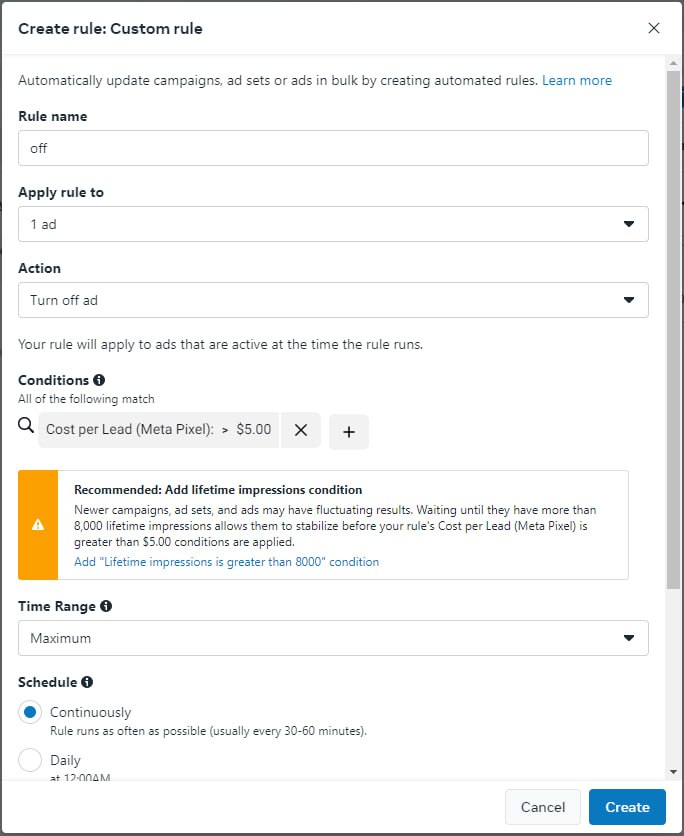Expand the Action dropdown showing Turn off ad
Screen dimensions: 684x836
[333, 300]
